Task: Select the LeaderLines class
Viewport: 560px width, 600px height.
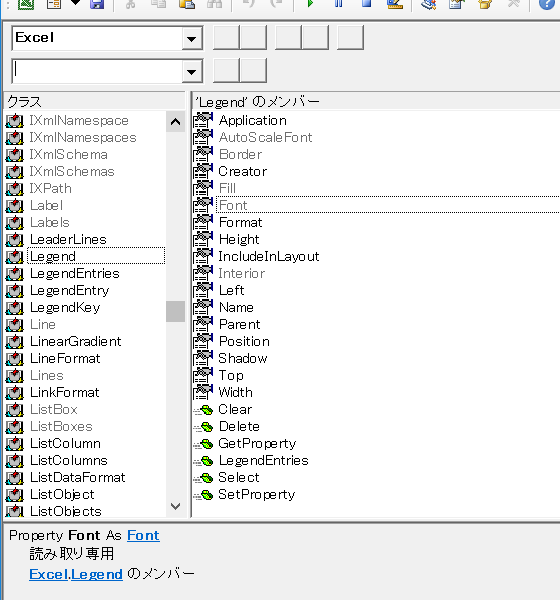Action: [x=68, y=240]
